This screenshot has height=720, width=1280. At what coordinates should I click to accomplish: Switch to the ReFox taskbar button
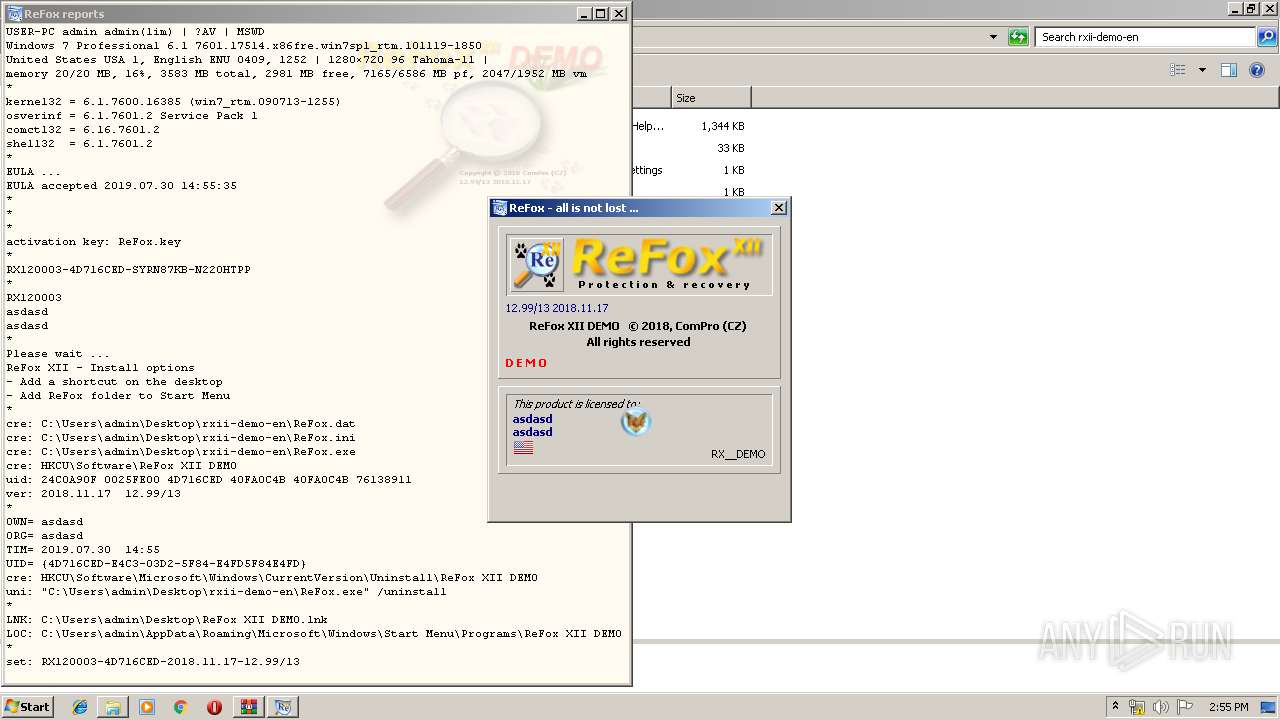click(284, 707)
